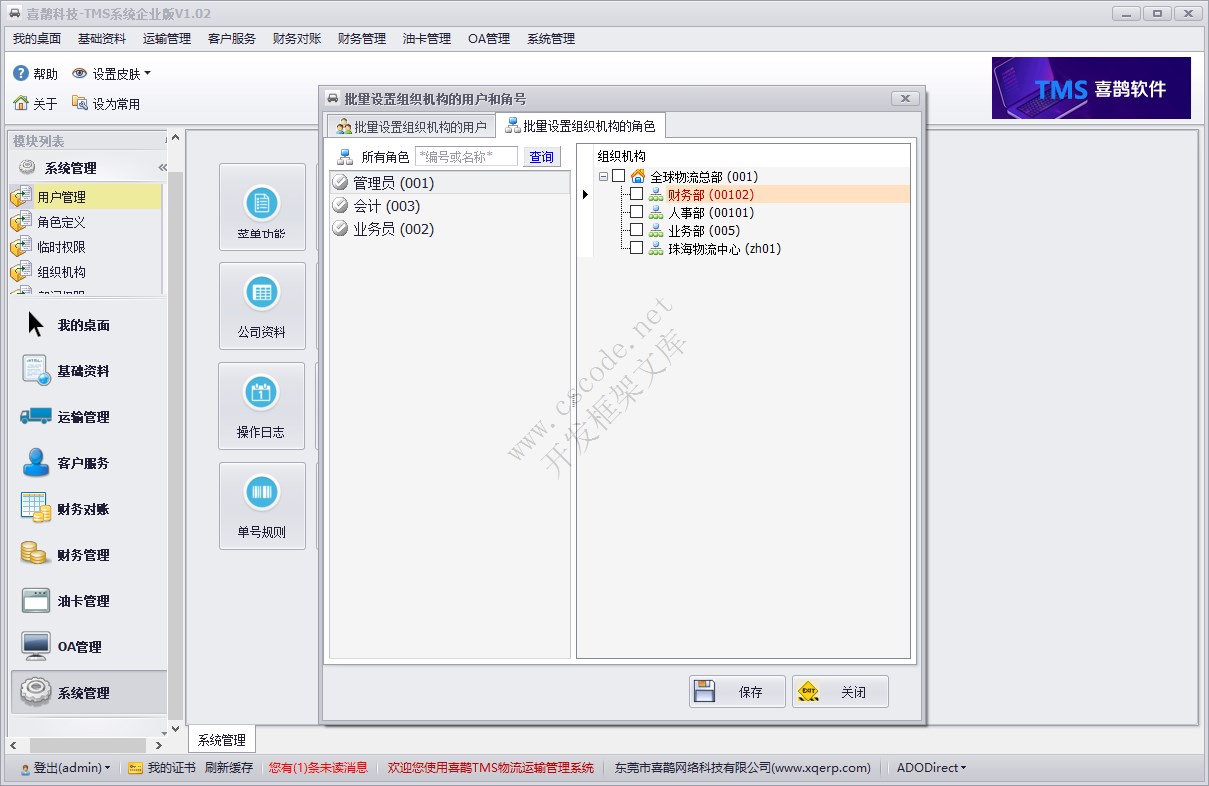1209x786 pixels.
Task: Open the 我的桌面 menu
Action: coord(37,39)
